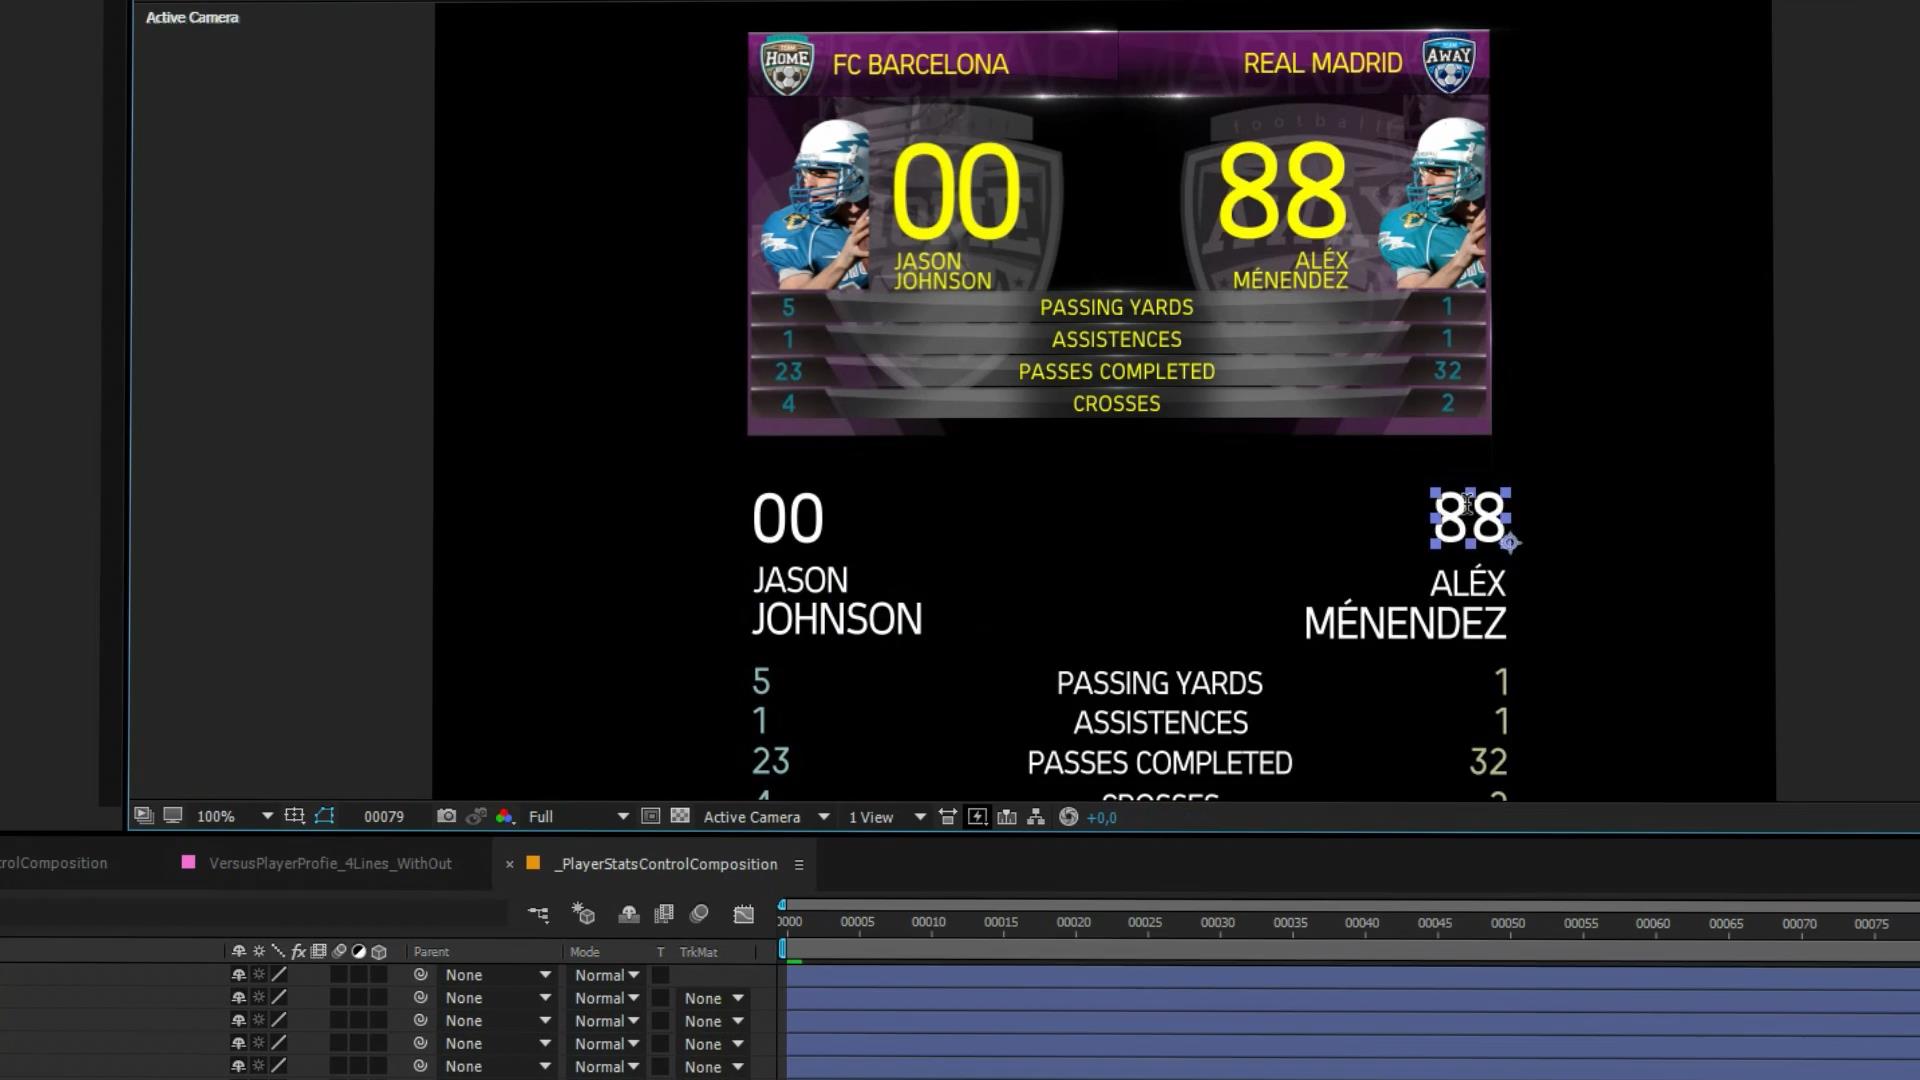Open the Fast Previews lightning icon
1920x1080 pixels.
click(977, 817)
